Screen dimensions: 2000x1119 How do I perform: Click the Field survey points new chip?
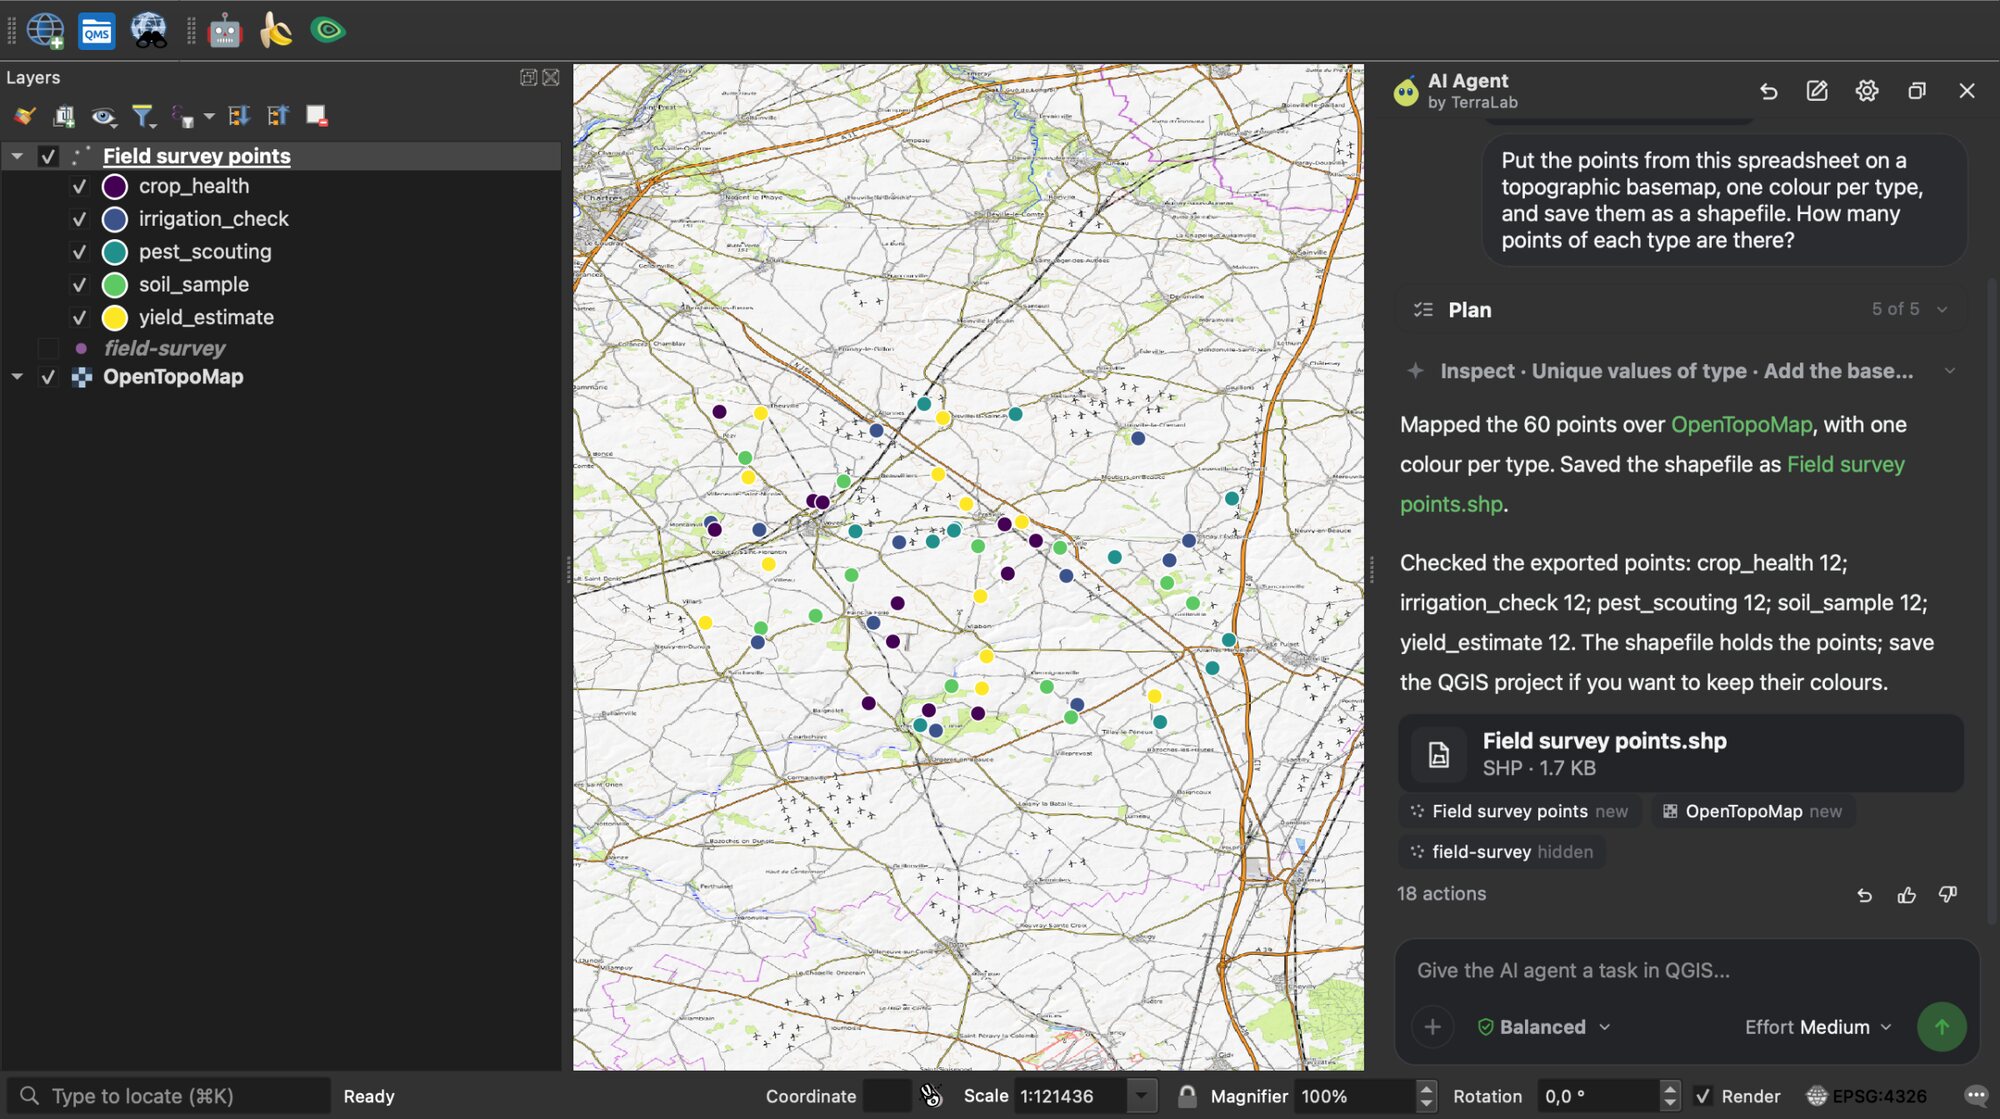1519,811
